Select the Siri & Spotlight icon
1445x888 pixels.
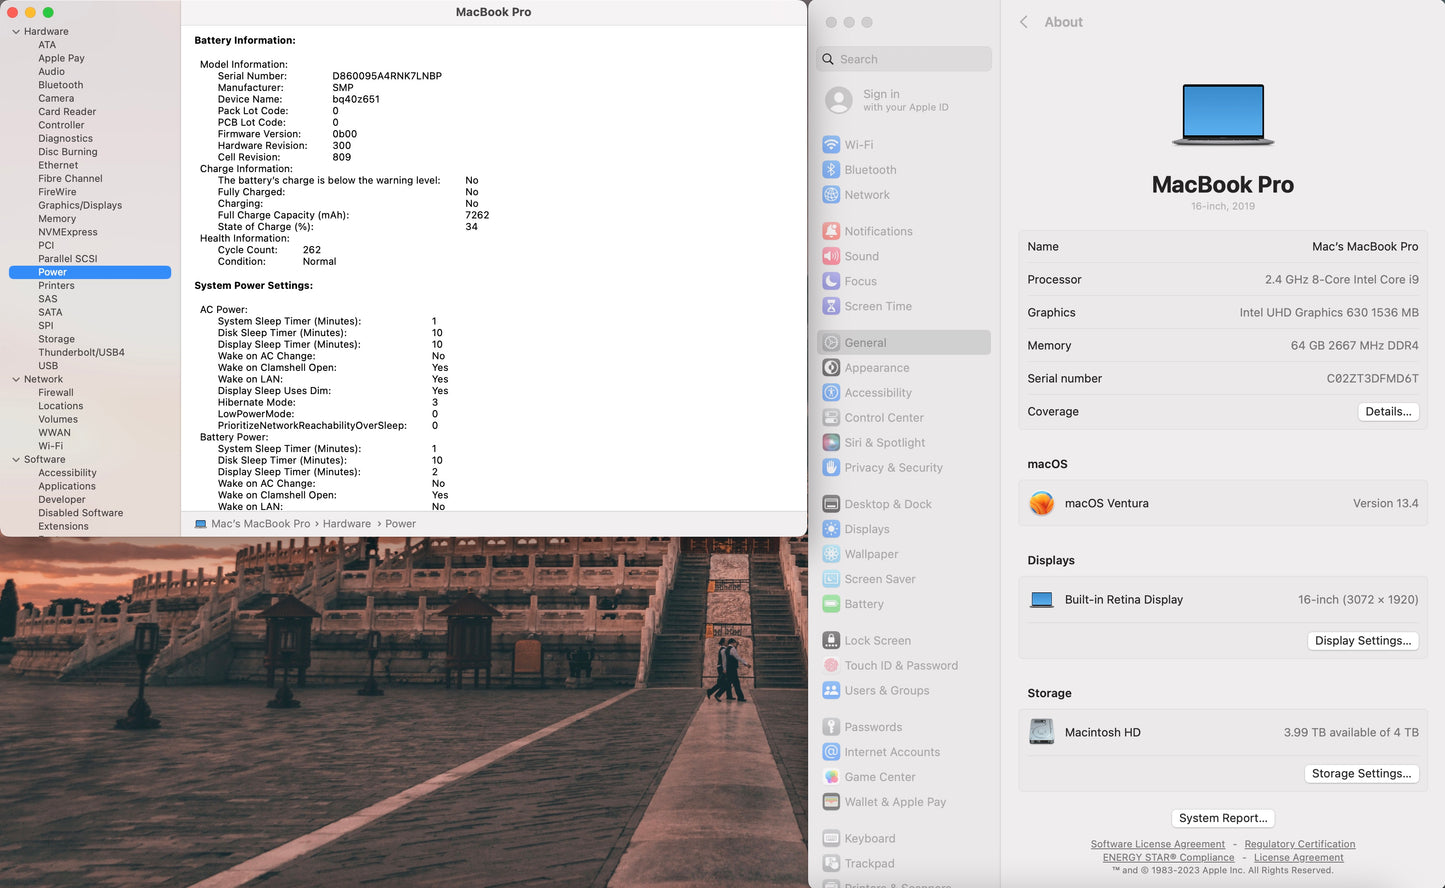pyautogui.click(x=831, y=443)
